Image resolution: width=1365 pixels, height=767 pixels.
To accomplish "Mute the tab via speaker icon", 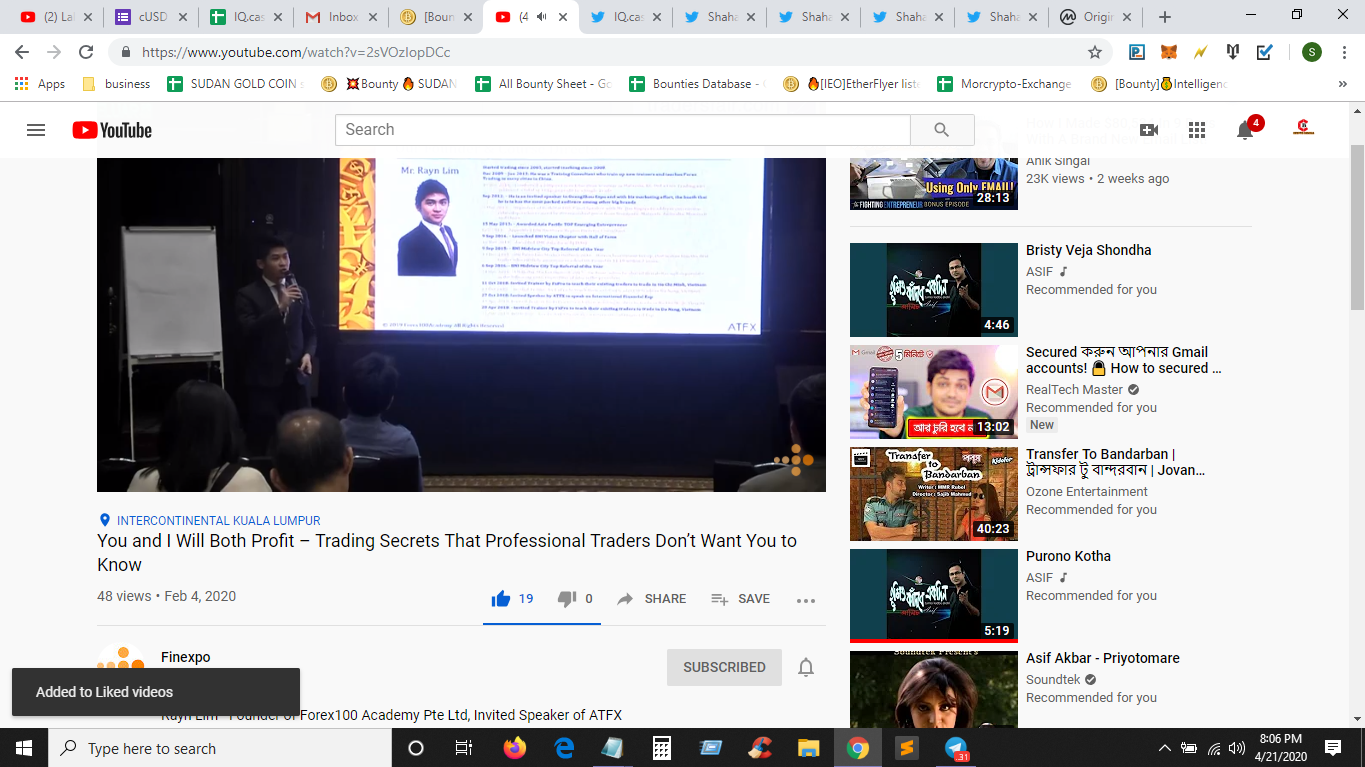I will [541, 17].
